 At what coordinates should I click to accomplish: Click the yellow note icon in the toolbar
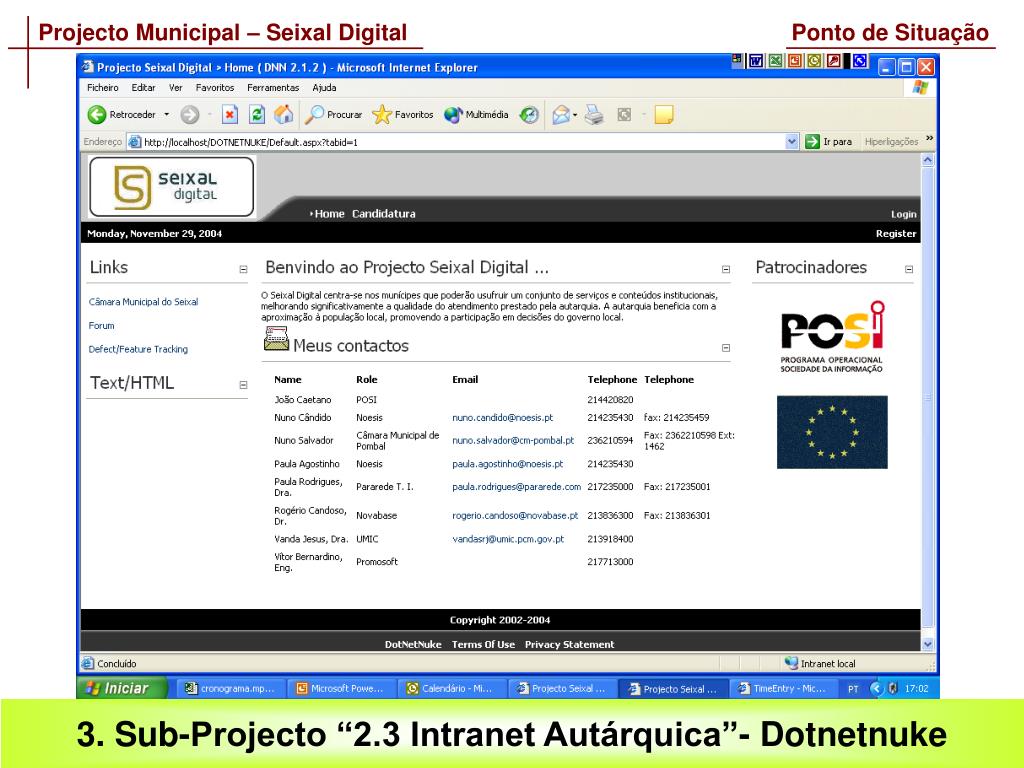point(664,115)
